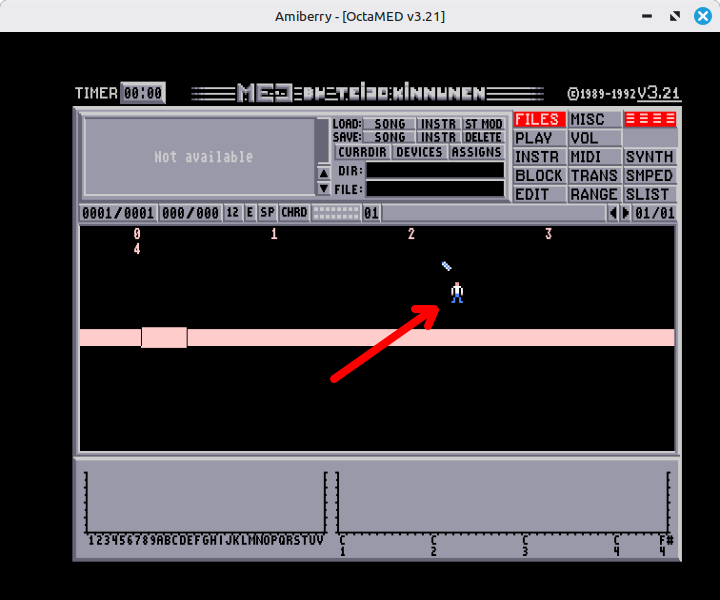Click the 01 instrument number box
Image resolution: width=720 pixels, height=600 pixels.
point(371,213)
